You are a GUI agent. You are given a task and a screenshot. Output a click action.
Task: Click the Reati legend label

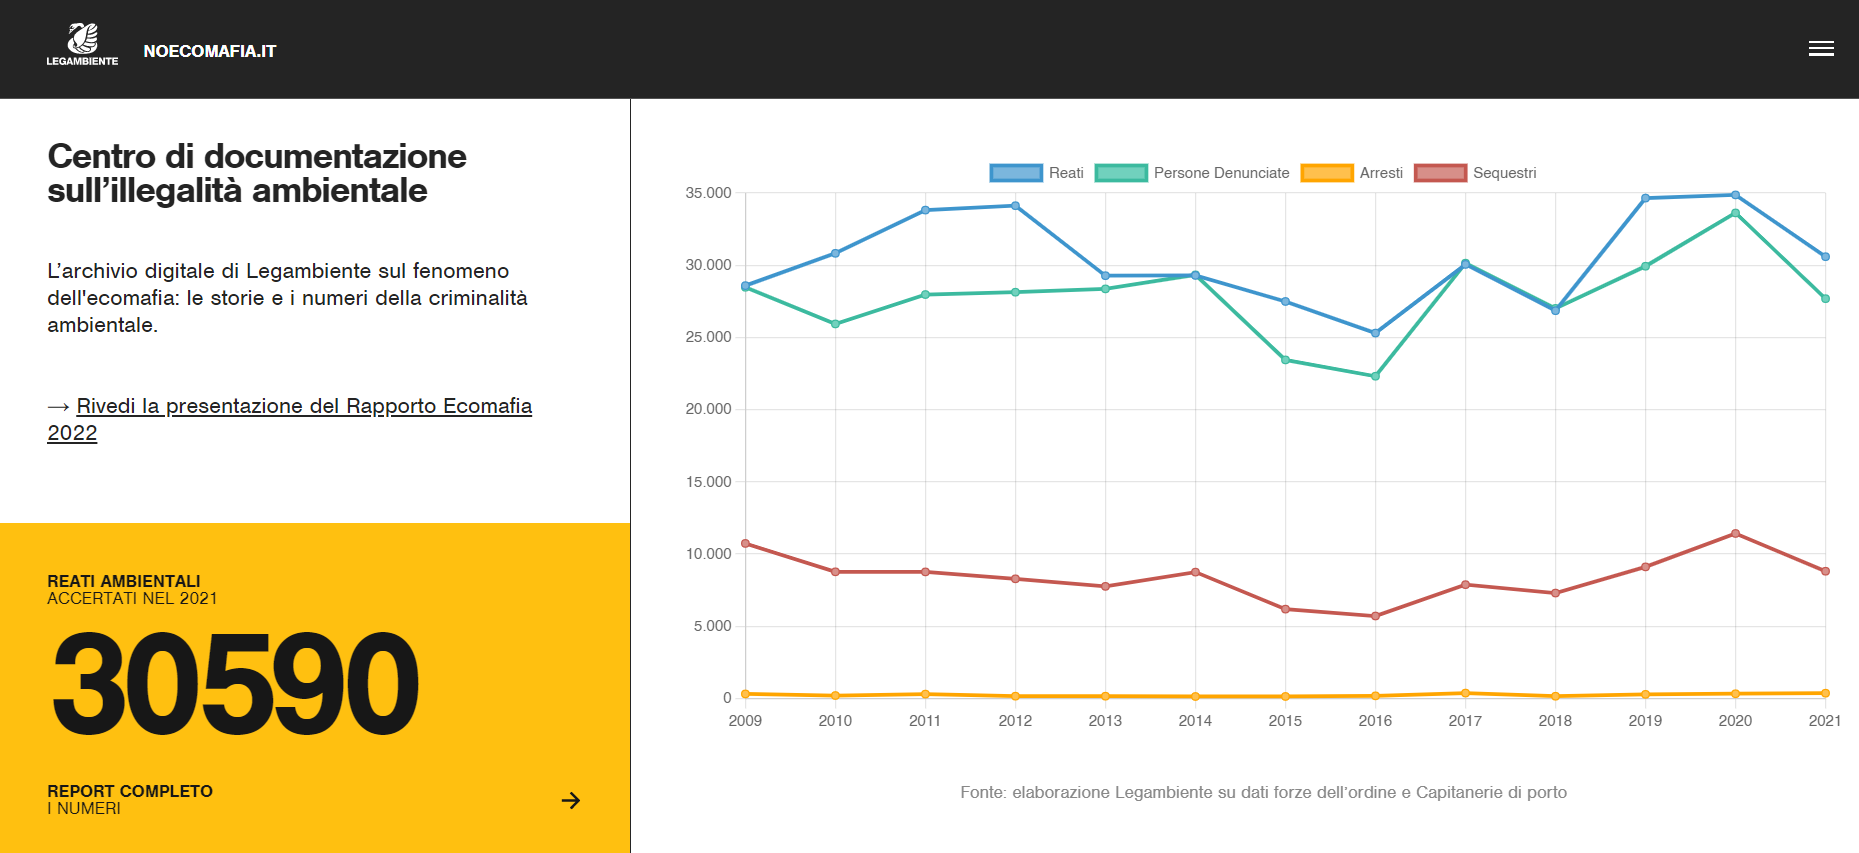click(1066, 173)
